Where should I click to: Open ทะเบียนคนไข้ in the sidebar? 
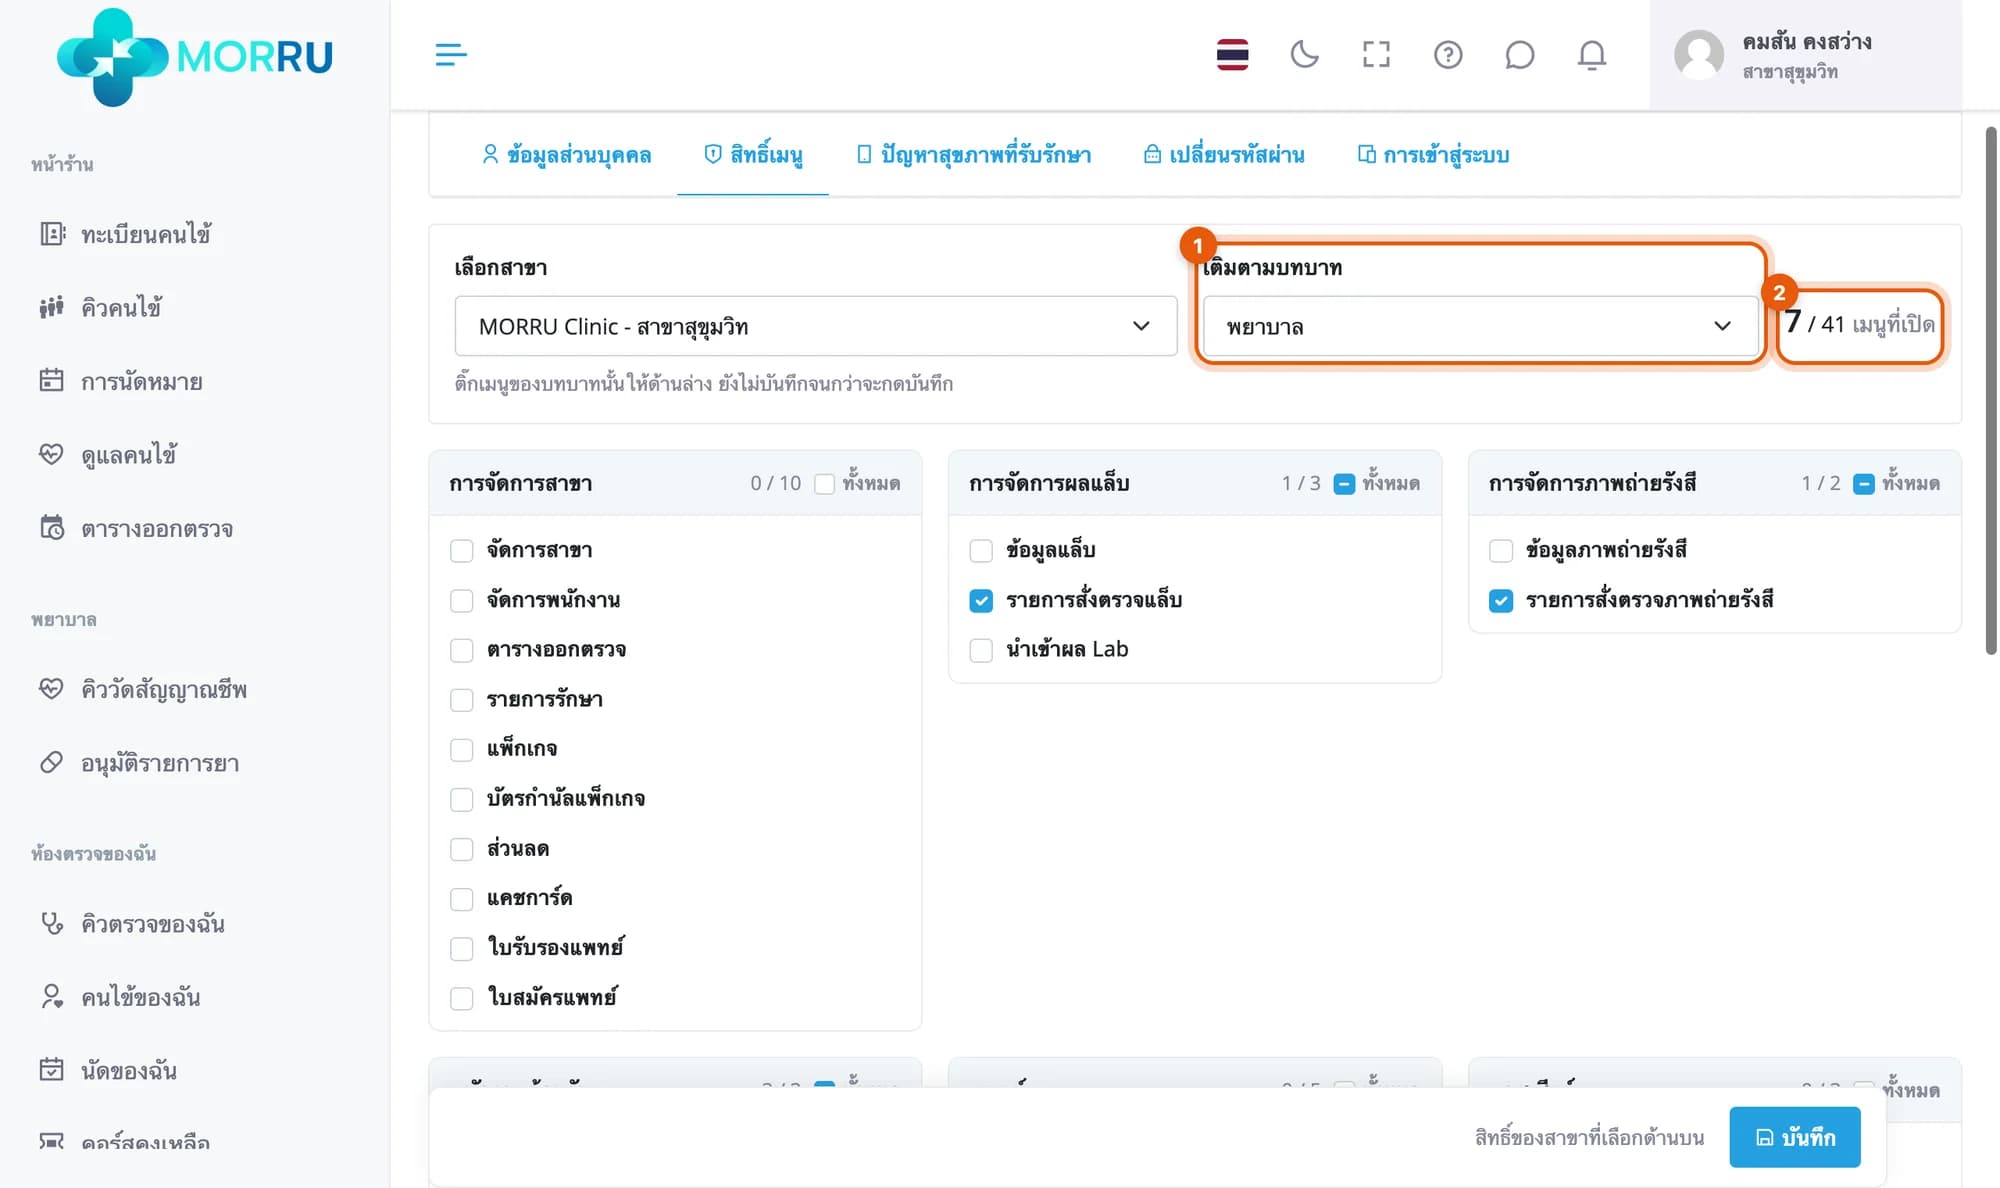point(125,234)
